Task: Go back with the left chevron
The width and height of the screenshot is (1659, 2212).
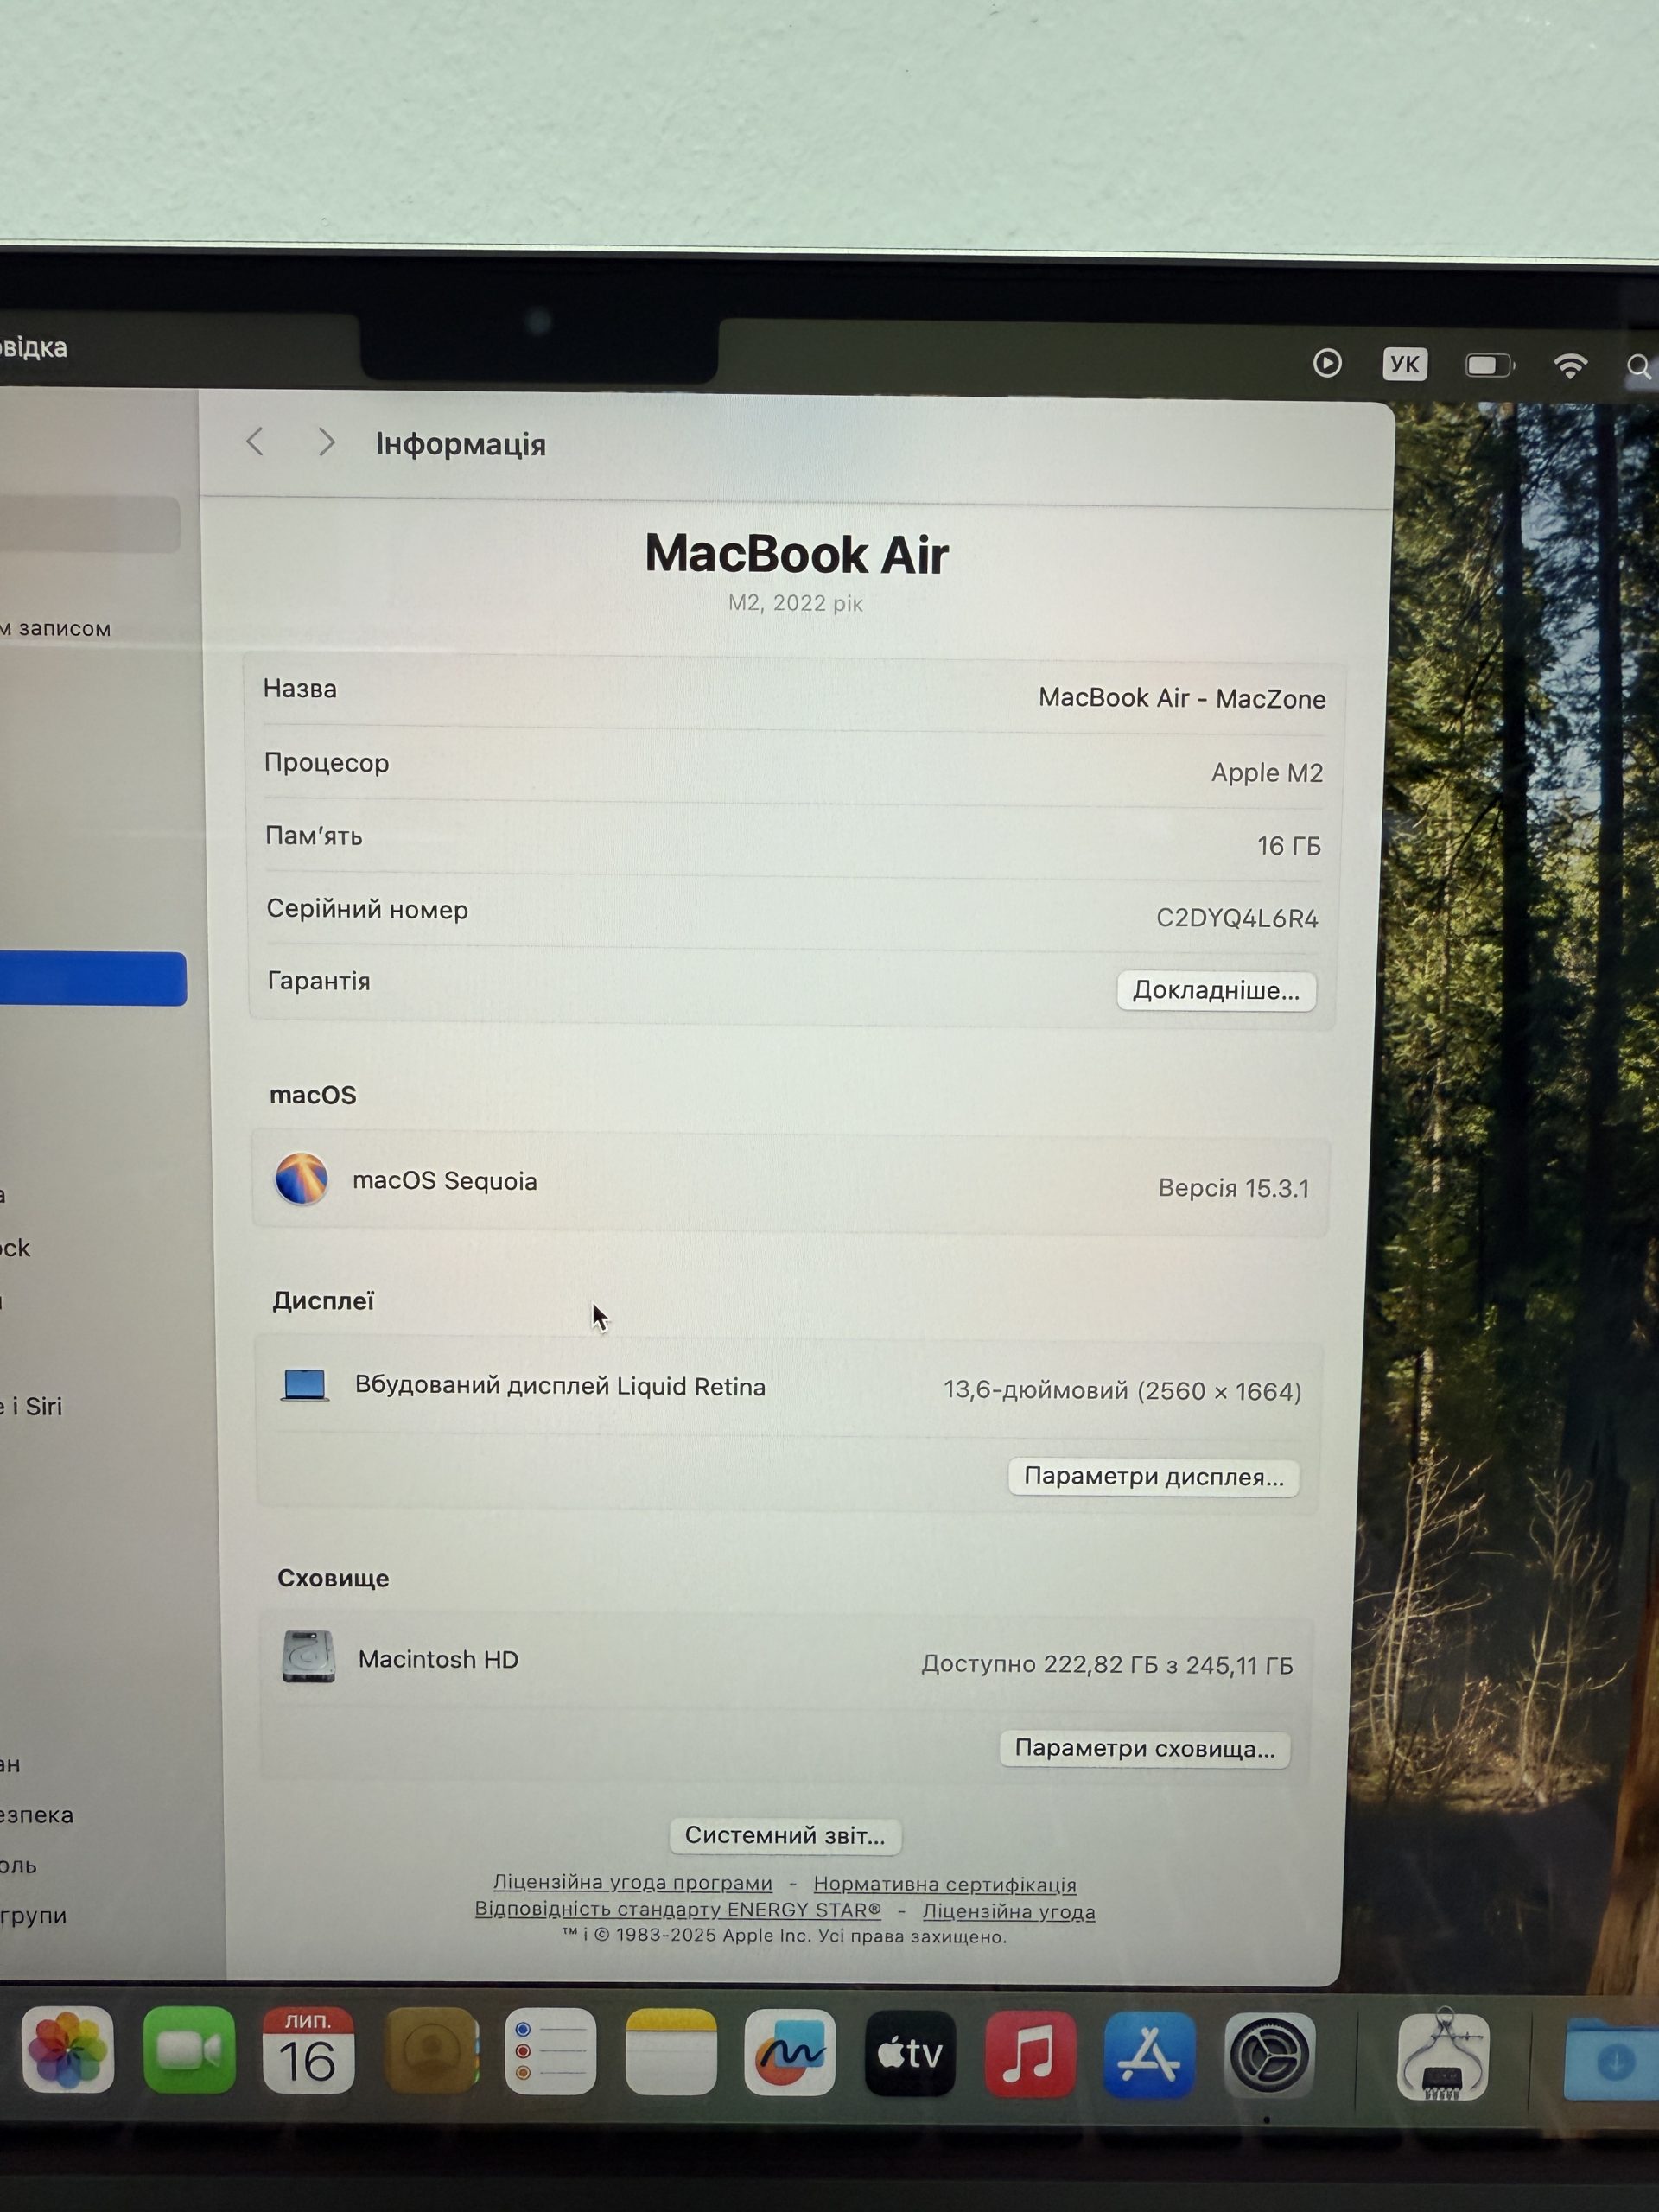Action: [255, 441]
